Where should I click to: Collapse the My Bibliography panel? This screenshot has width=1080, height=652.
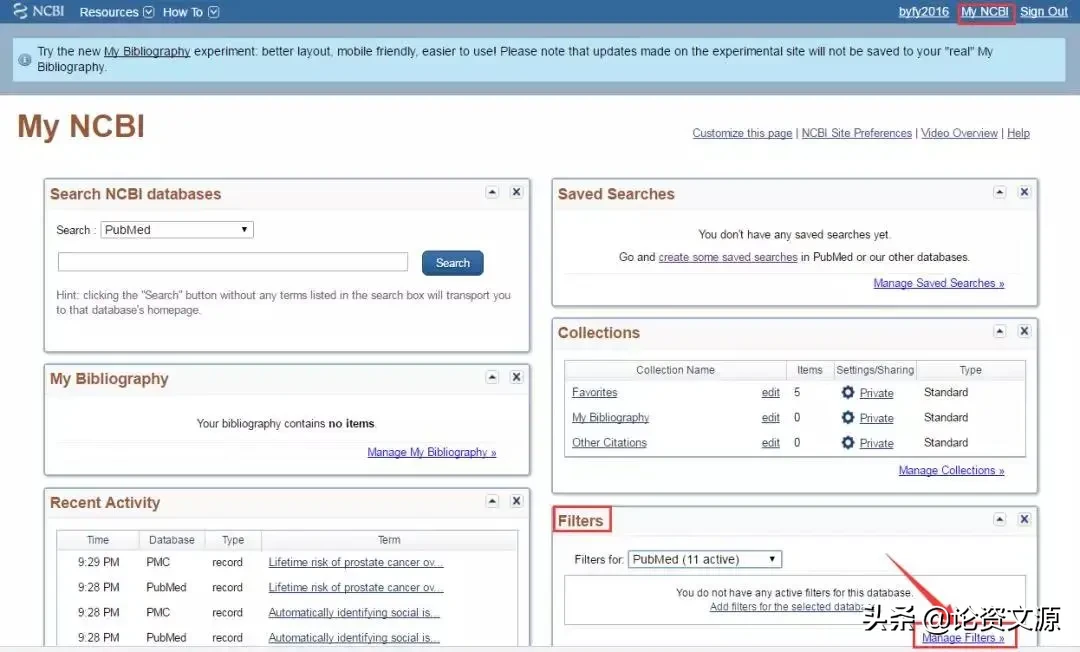pyautogui.click(x=492, y=377)
